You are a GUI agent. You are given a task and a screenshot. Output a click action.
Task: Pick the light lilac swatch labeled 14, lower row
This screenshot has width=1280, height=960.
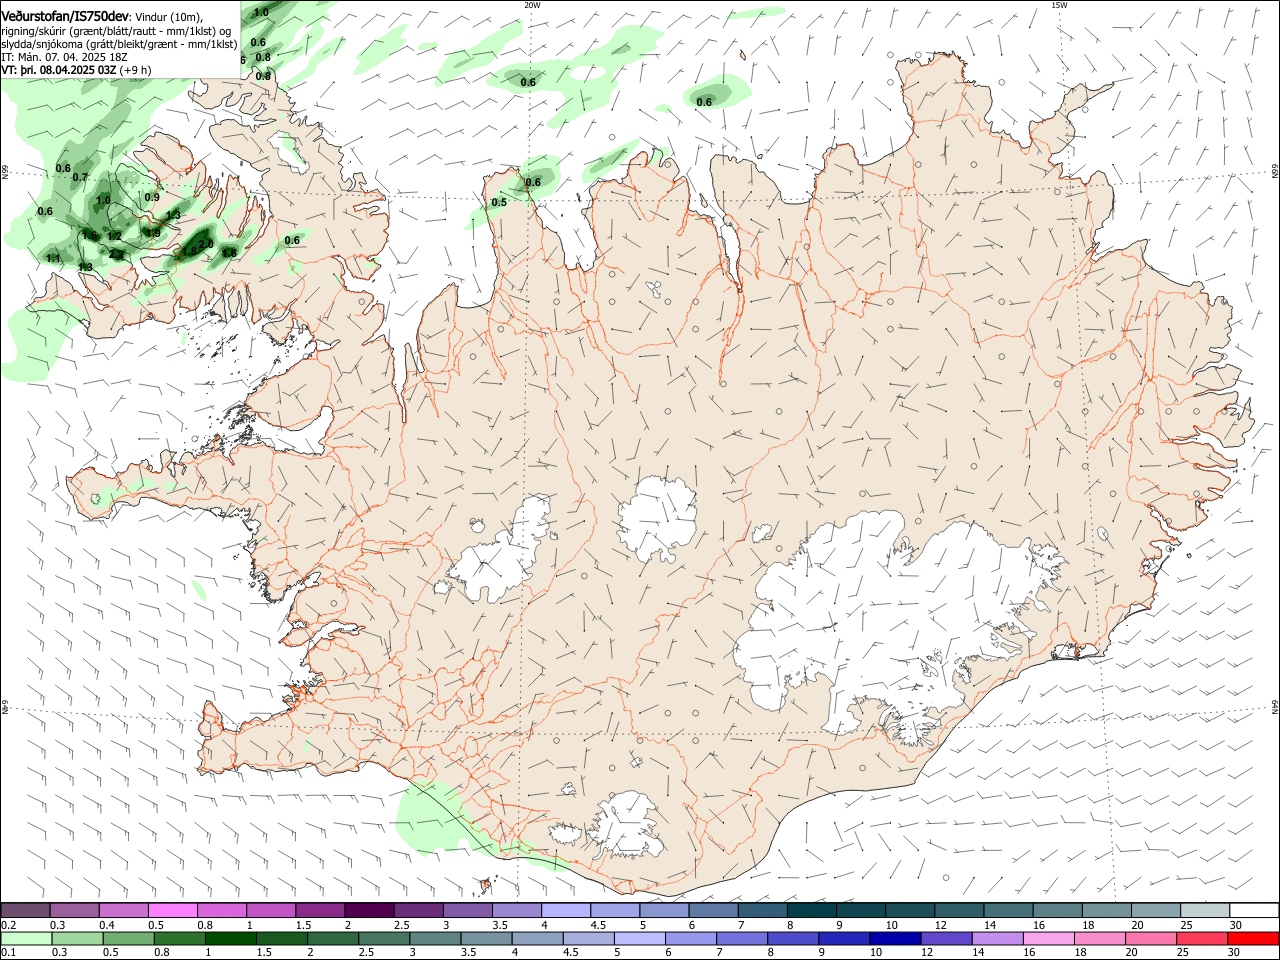click(996, 938)
